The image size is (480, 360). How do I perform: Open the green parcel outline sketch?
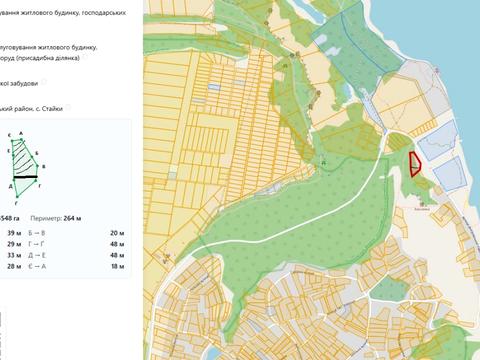click(x=26, y=167)
